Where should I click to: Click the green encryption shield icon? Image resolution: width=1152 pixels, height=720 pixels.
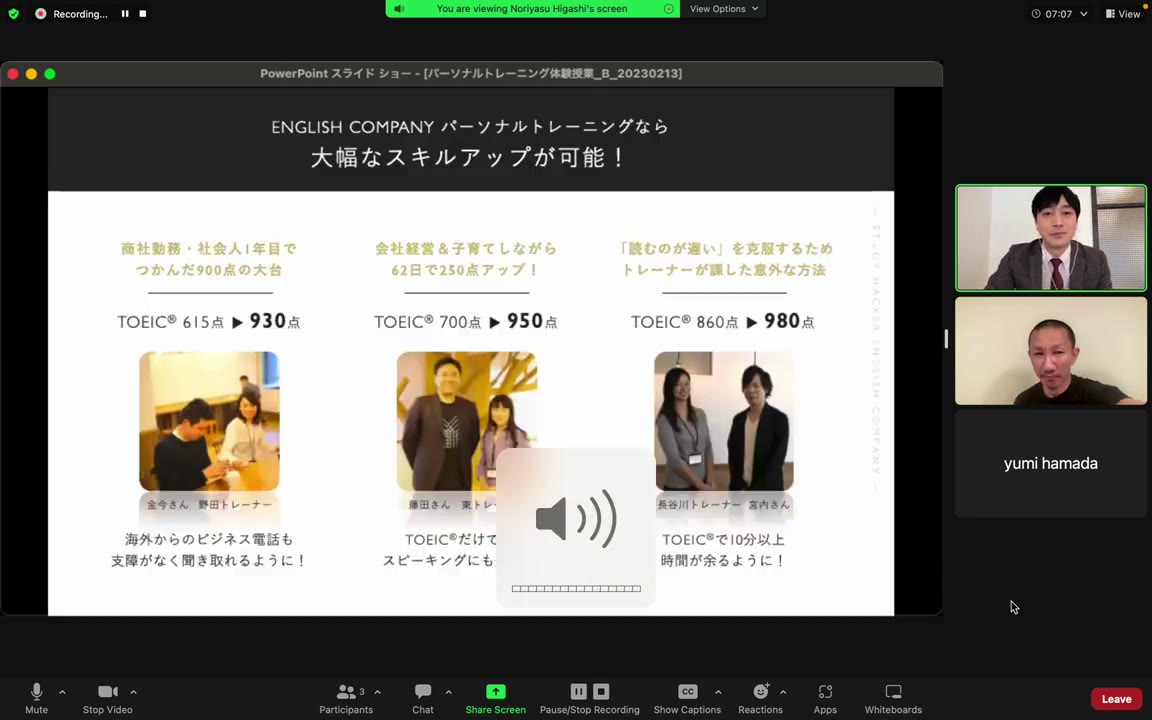(x=13, y=13)
